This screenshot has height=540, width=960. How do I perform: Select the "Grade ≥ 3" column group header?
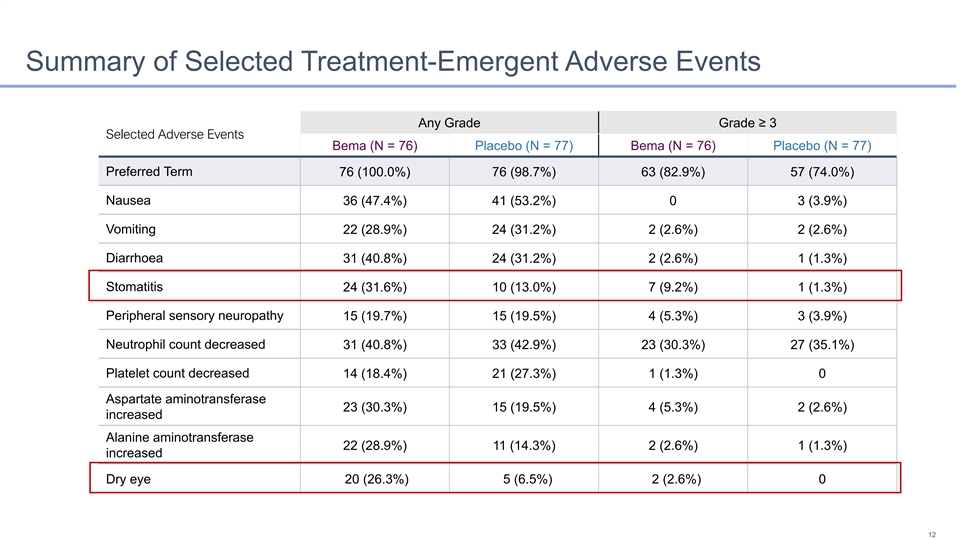(x=746, y=122)
